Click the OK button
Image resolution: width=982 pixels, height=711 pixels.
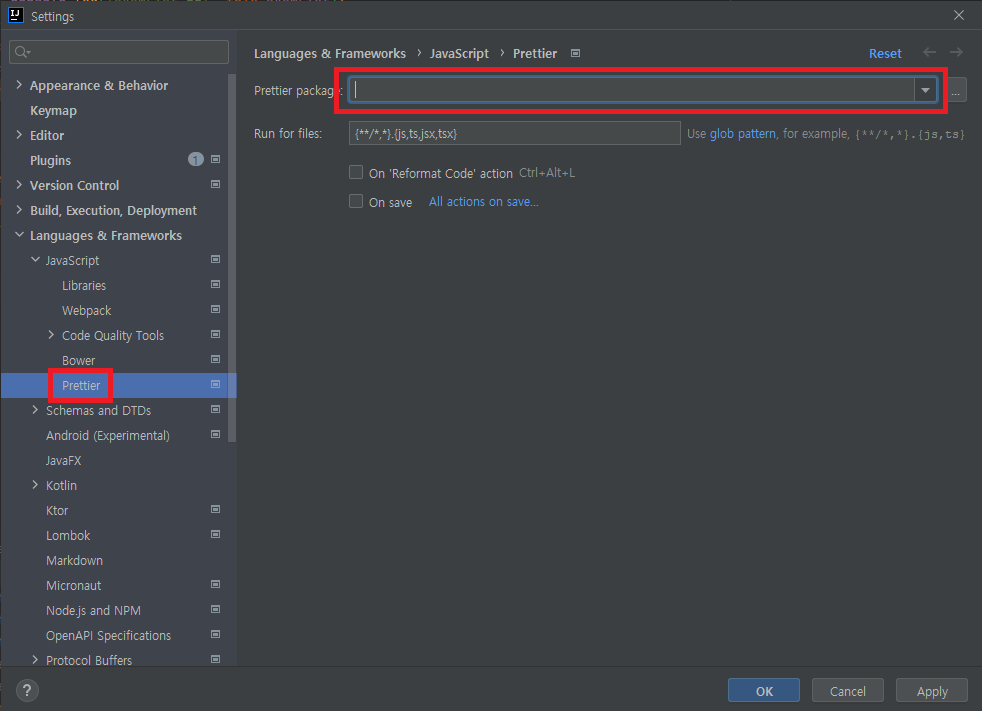[x=764, y=691]
